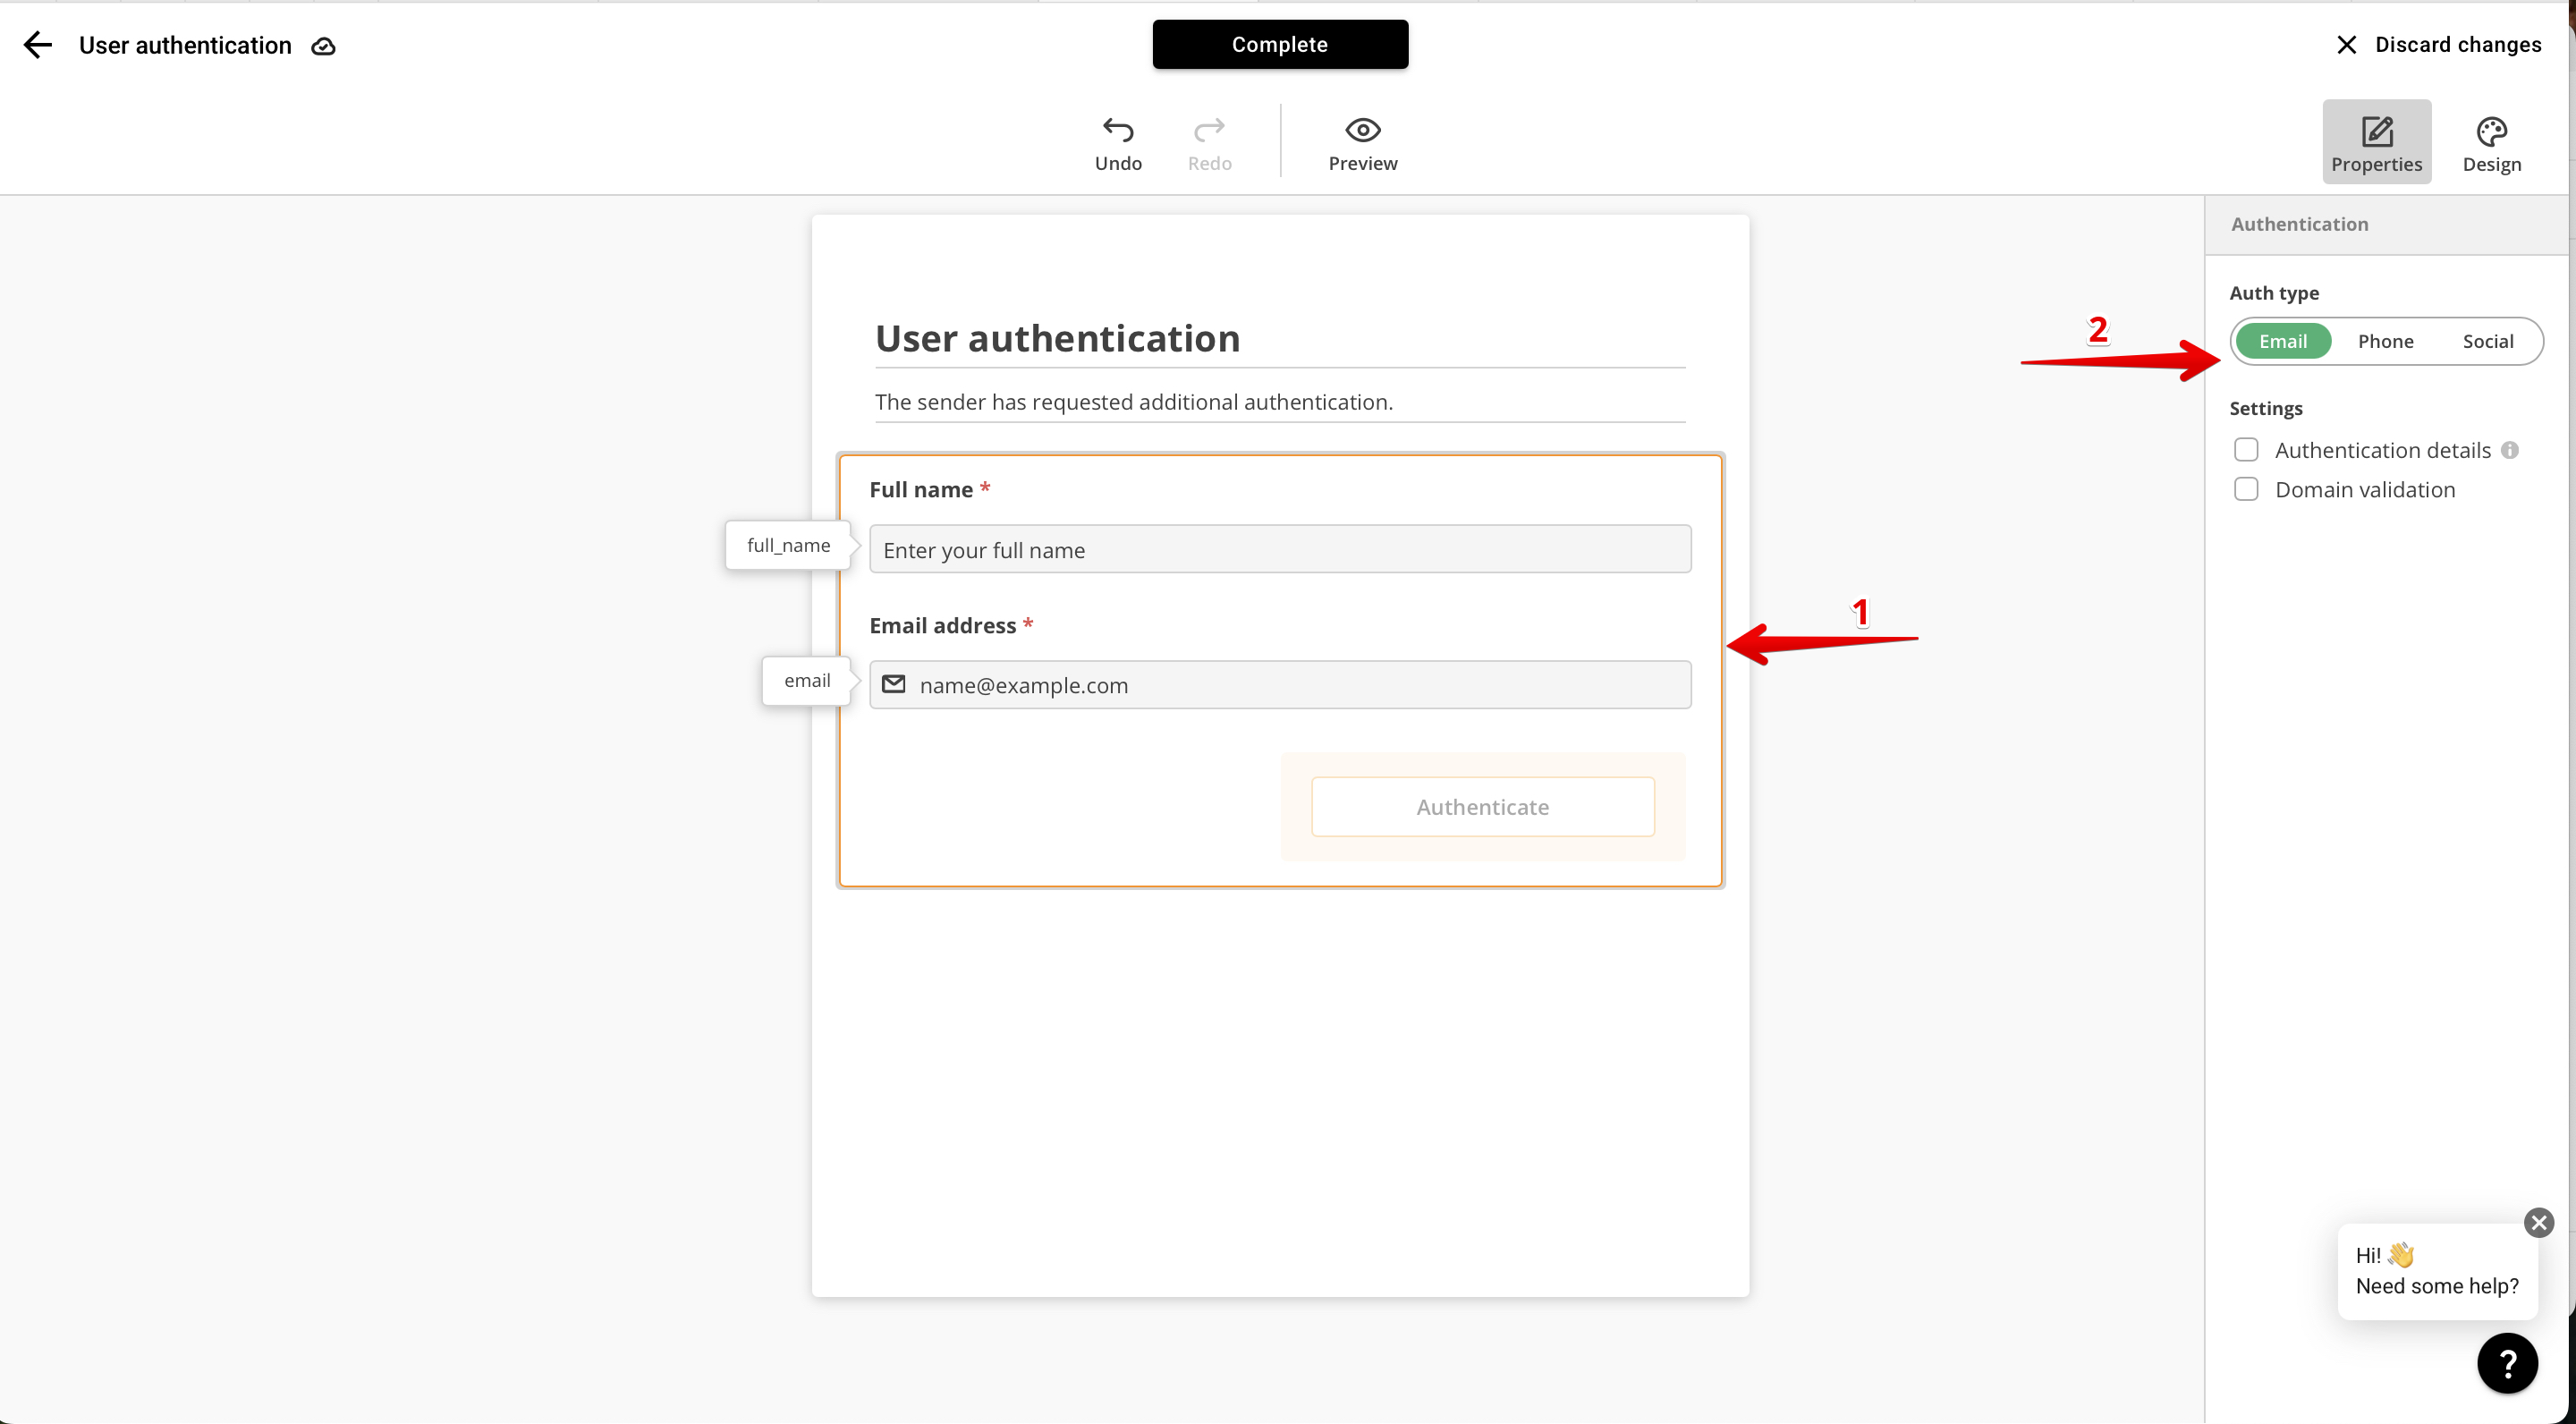Click the User authentication title in header
The height and width of the screenshot is (1424, 2576).
(185, 46)
